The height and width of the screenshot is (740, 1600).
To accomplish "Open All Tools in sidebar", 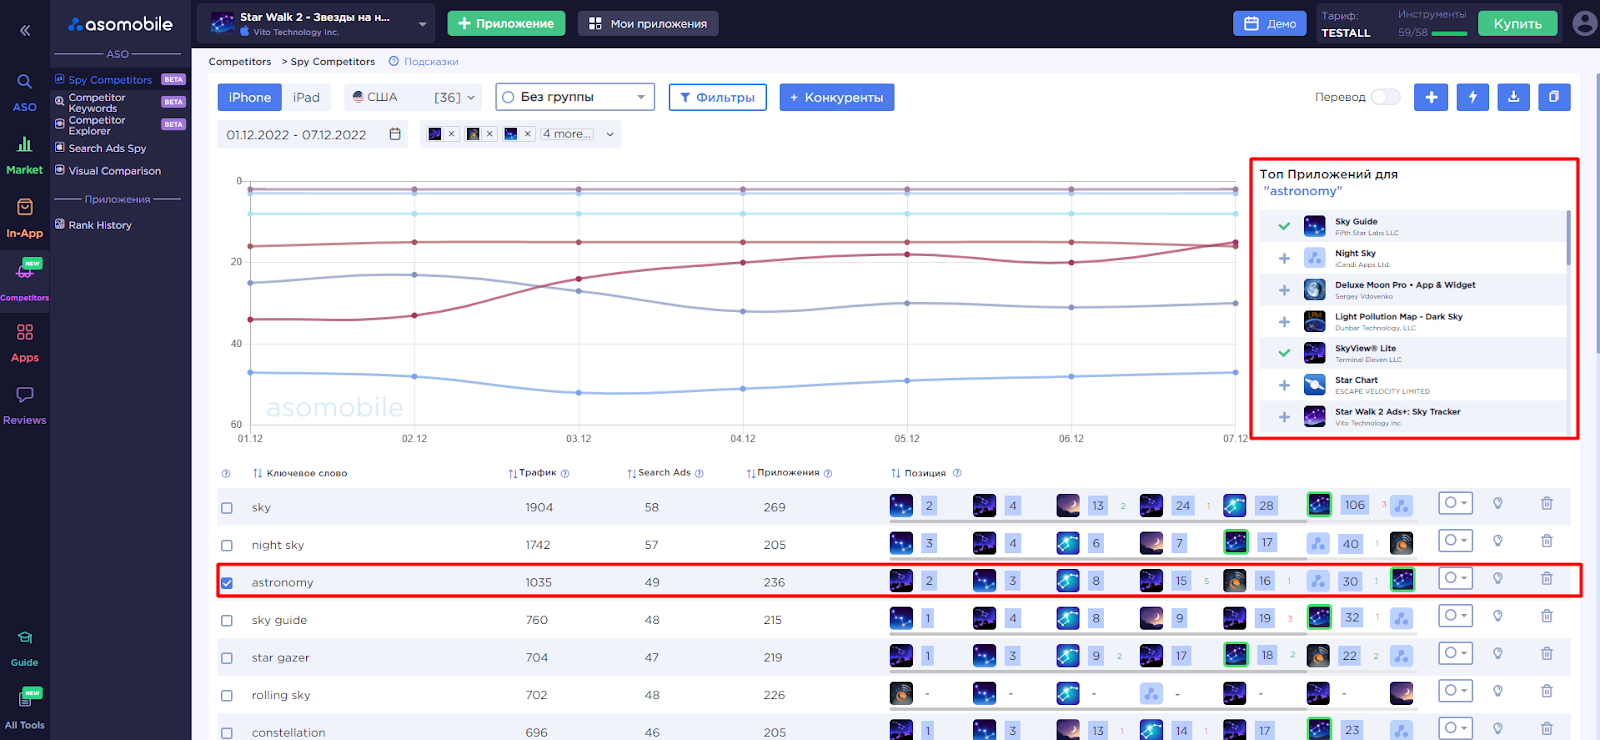I will pos(25,709).
